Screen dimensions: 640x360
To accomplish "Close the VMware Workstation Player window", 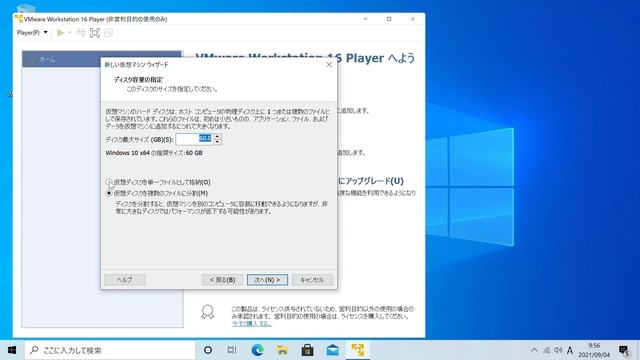I will (413, 19).
